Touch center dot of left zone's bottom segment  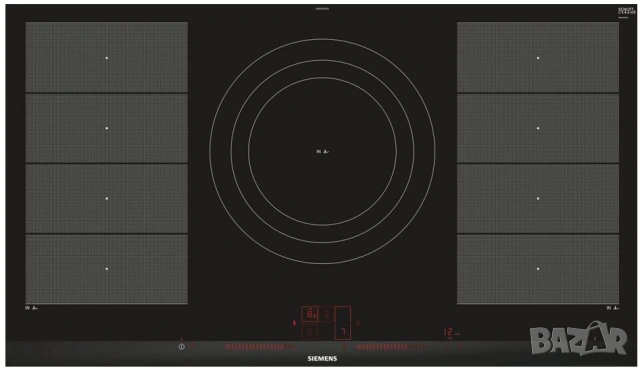107,268
